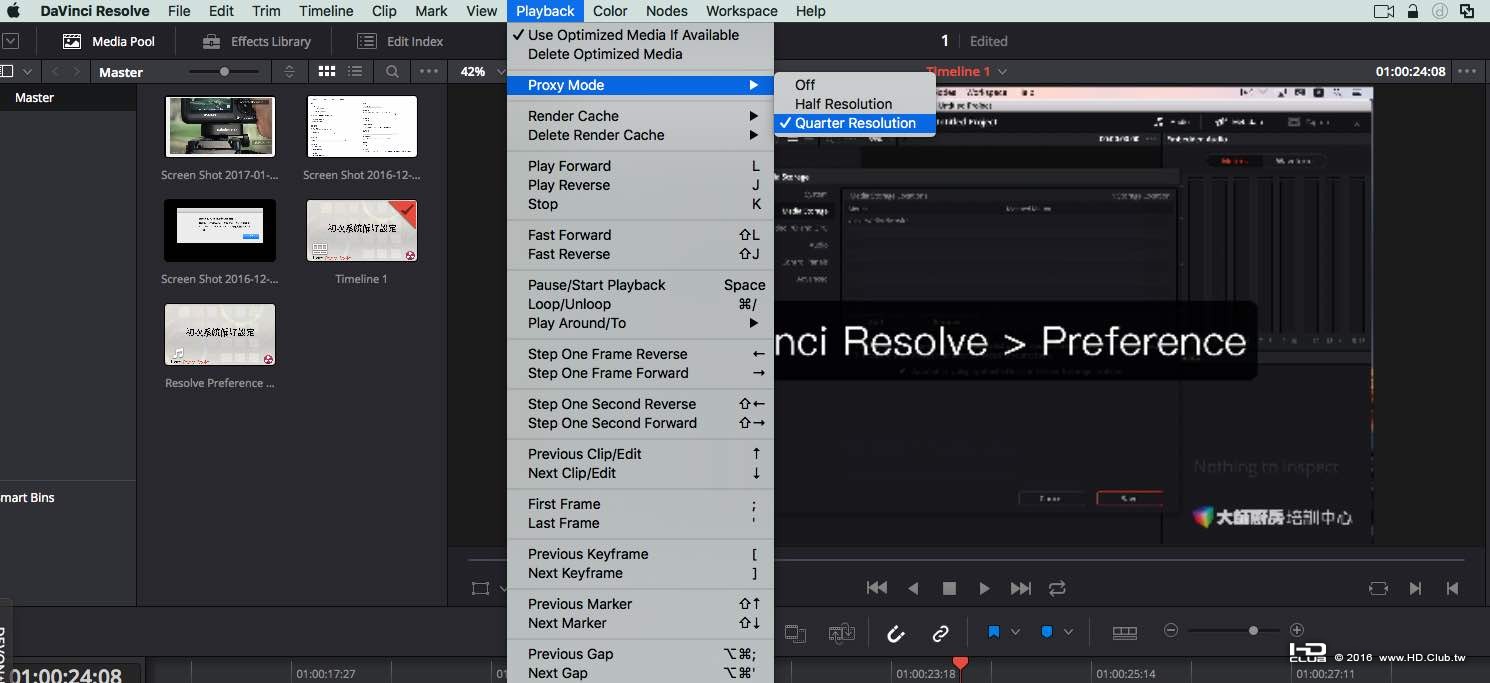Image resolution: width=1490 pixels, height=683 pixels.
Task: Open the Apple menu
Action: coord(14,11)
